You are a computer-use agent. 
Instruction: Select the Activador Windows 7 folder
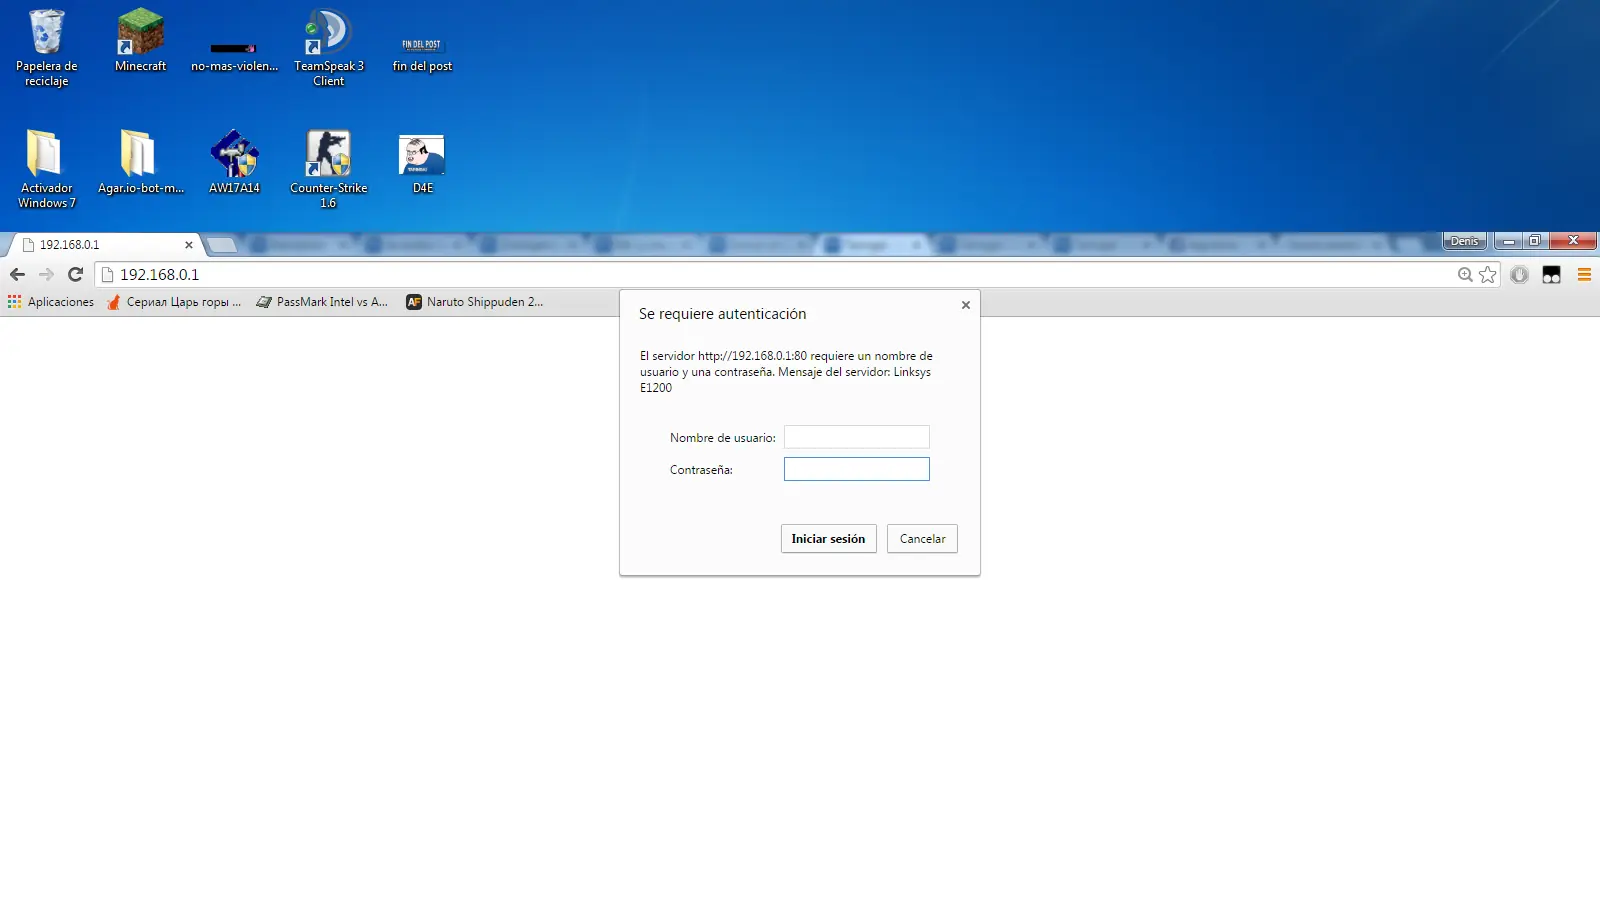click(46, 169)
